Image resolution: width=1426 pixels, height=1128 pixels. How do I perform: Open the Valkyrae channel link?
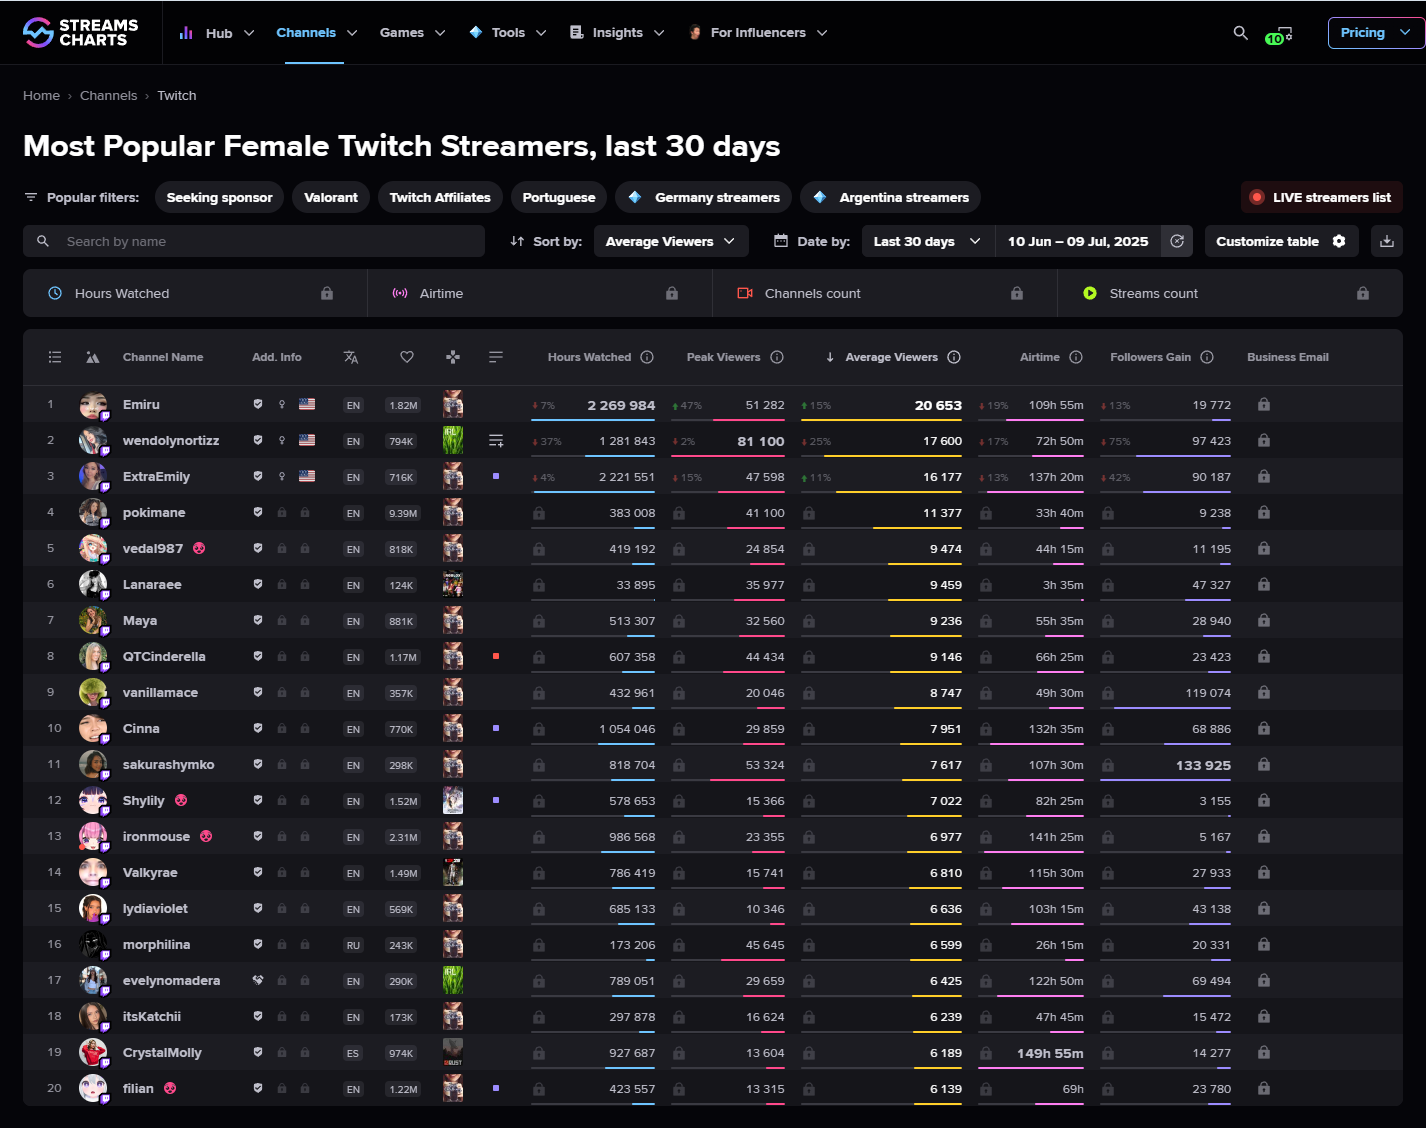point(150,873)
